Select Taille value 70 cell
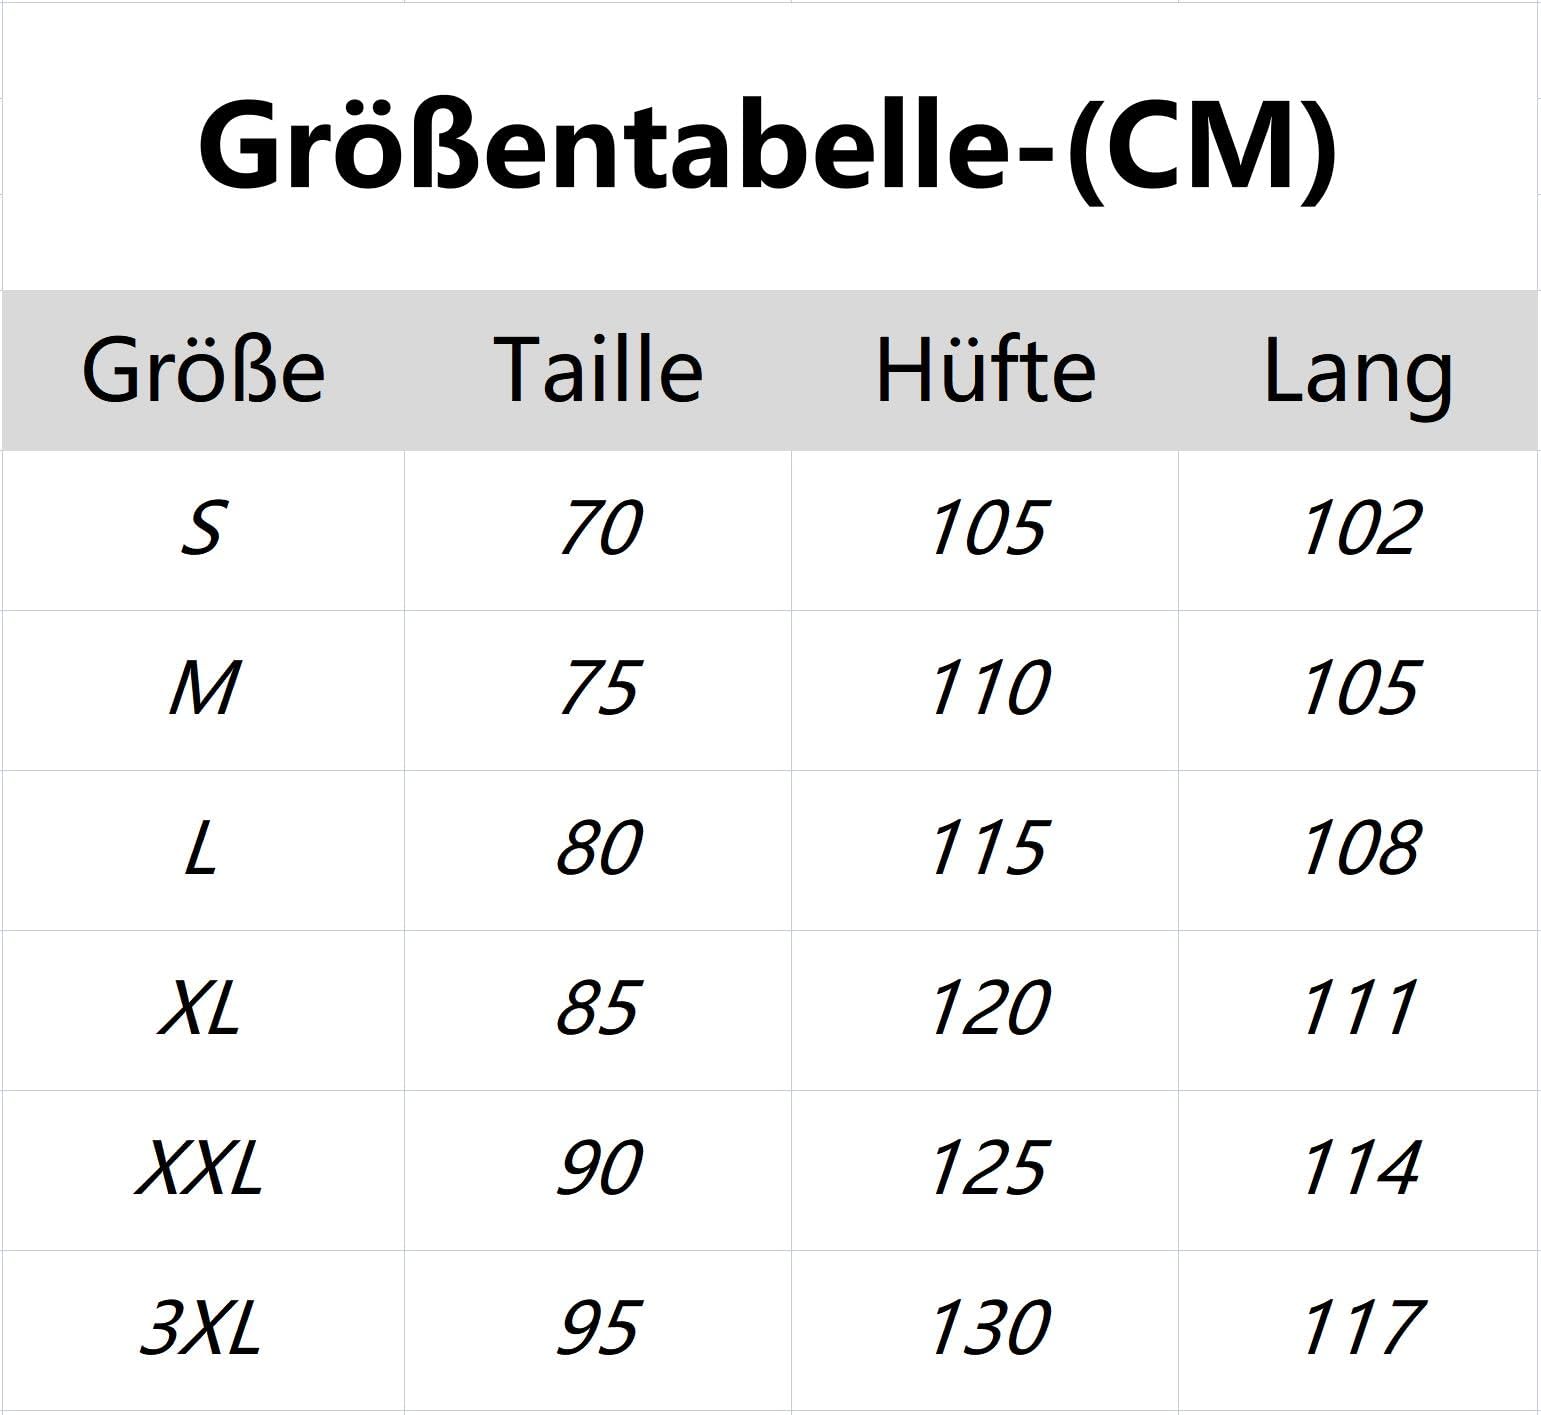The image size is (1541, 1415). pyautogui.click(x=598, y=530)
